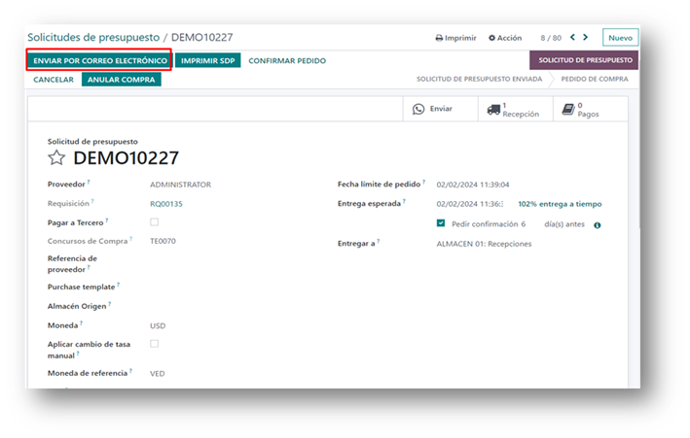This screenshot has width=690, height=438.
Task: Click the WhatsApp Enviar icon
Action: pos(419,109)
